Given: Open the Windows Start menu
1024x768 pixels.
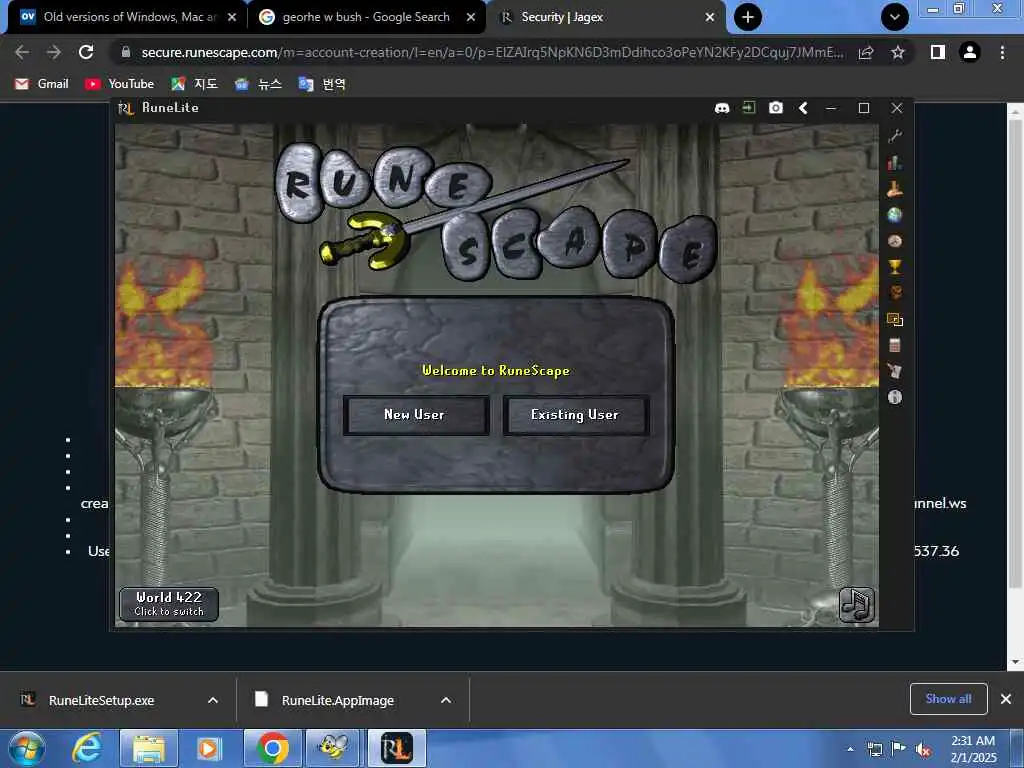Looking at the screenshot, I should (x=26, y=748).
